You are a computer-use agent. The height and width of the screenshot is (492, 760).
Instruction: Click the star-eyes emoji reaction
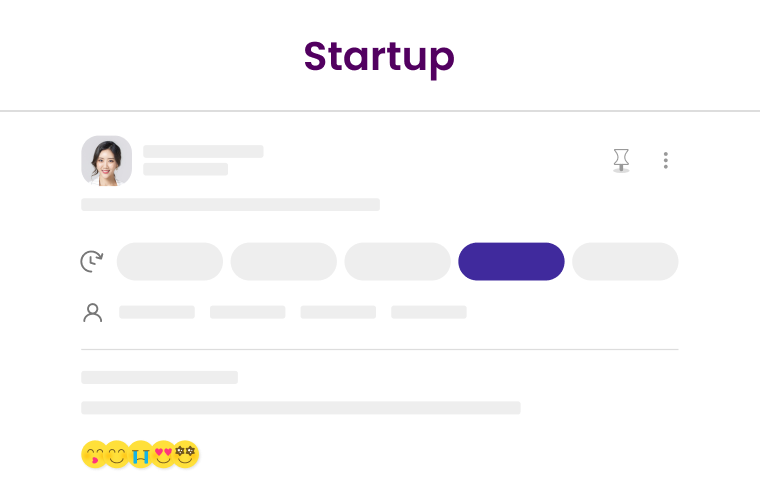coord(186,454)
